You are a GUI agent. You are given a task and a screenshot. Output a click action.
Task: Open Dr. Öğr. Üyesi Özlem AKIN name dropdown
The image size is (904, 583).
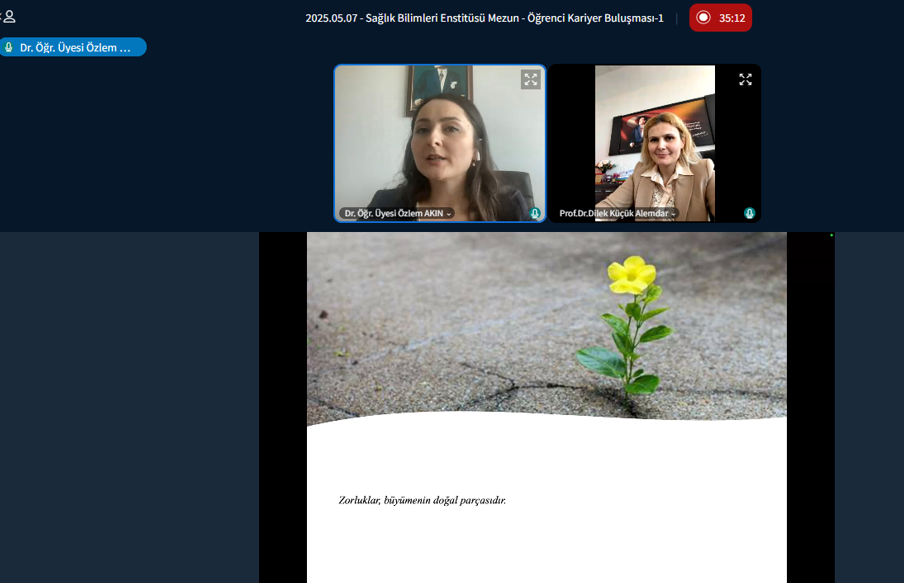(398, 213)
